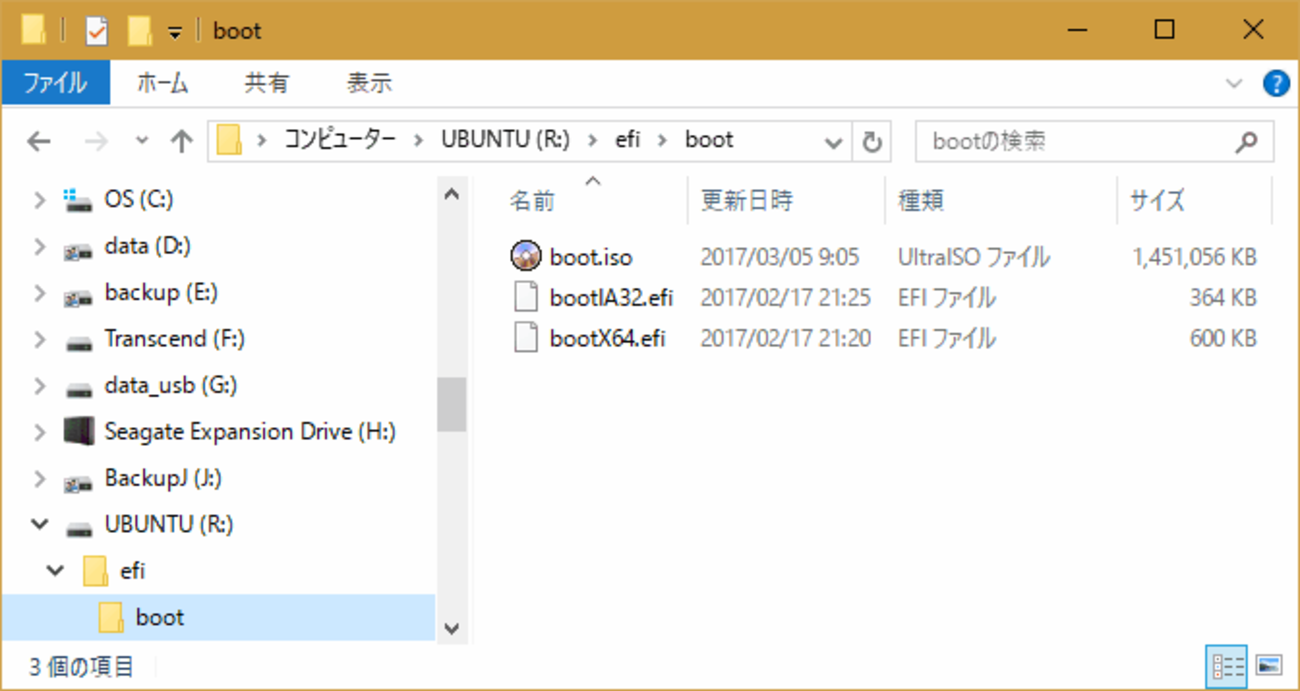Expand data (D:) in the tree
The height and width of the screenshot is (691, 1300).
tap(40, 246)
